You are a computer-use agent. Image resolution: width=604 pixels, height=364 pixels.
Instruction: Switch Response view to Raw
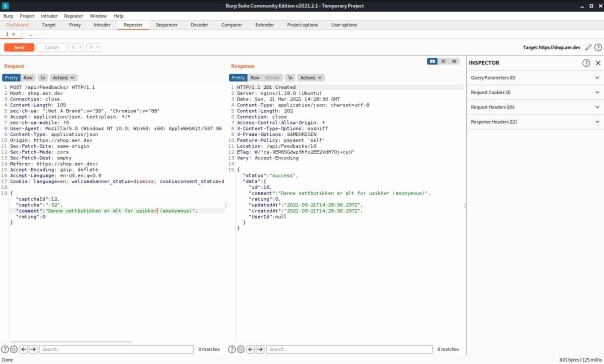pyautogui.click(x=255, y=78)
